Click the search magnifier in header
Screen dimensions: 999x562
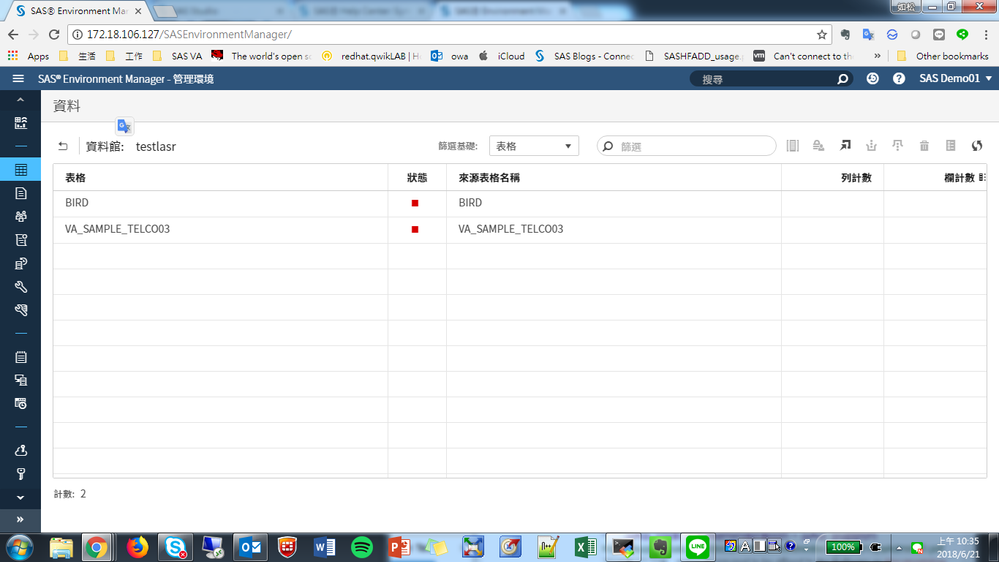coord(842,79)
